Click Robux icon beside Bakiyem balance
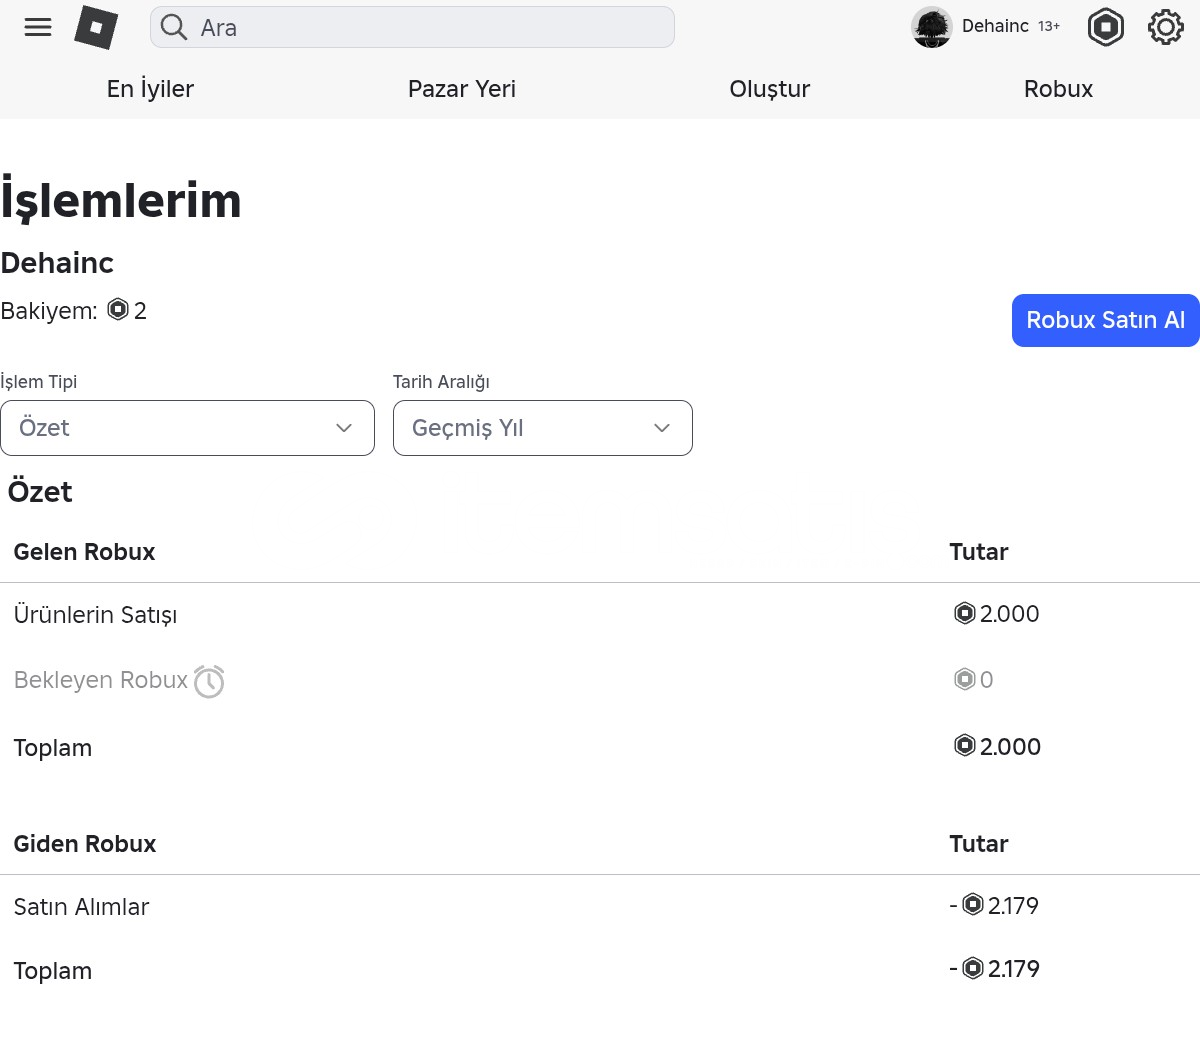Viewport: 1200px width, 1041px height. (118, 310)
